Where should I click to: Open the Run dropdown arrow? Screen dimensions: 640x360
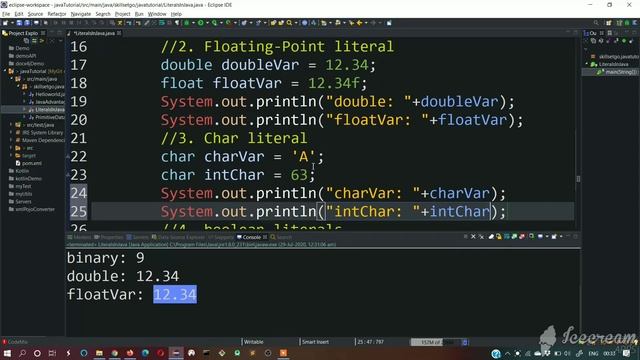(207, 23)
